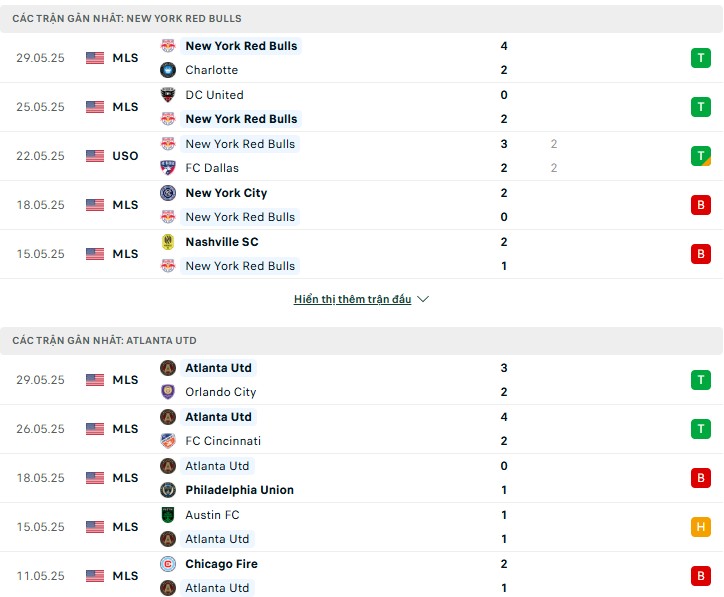
Task: Click orange H badge for Austin FC match
Action: point(700,526)
